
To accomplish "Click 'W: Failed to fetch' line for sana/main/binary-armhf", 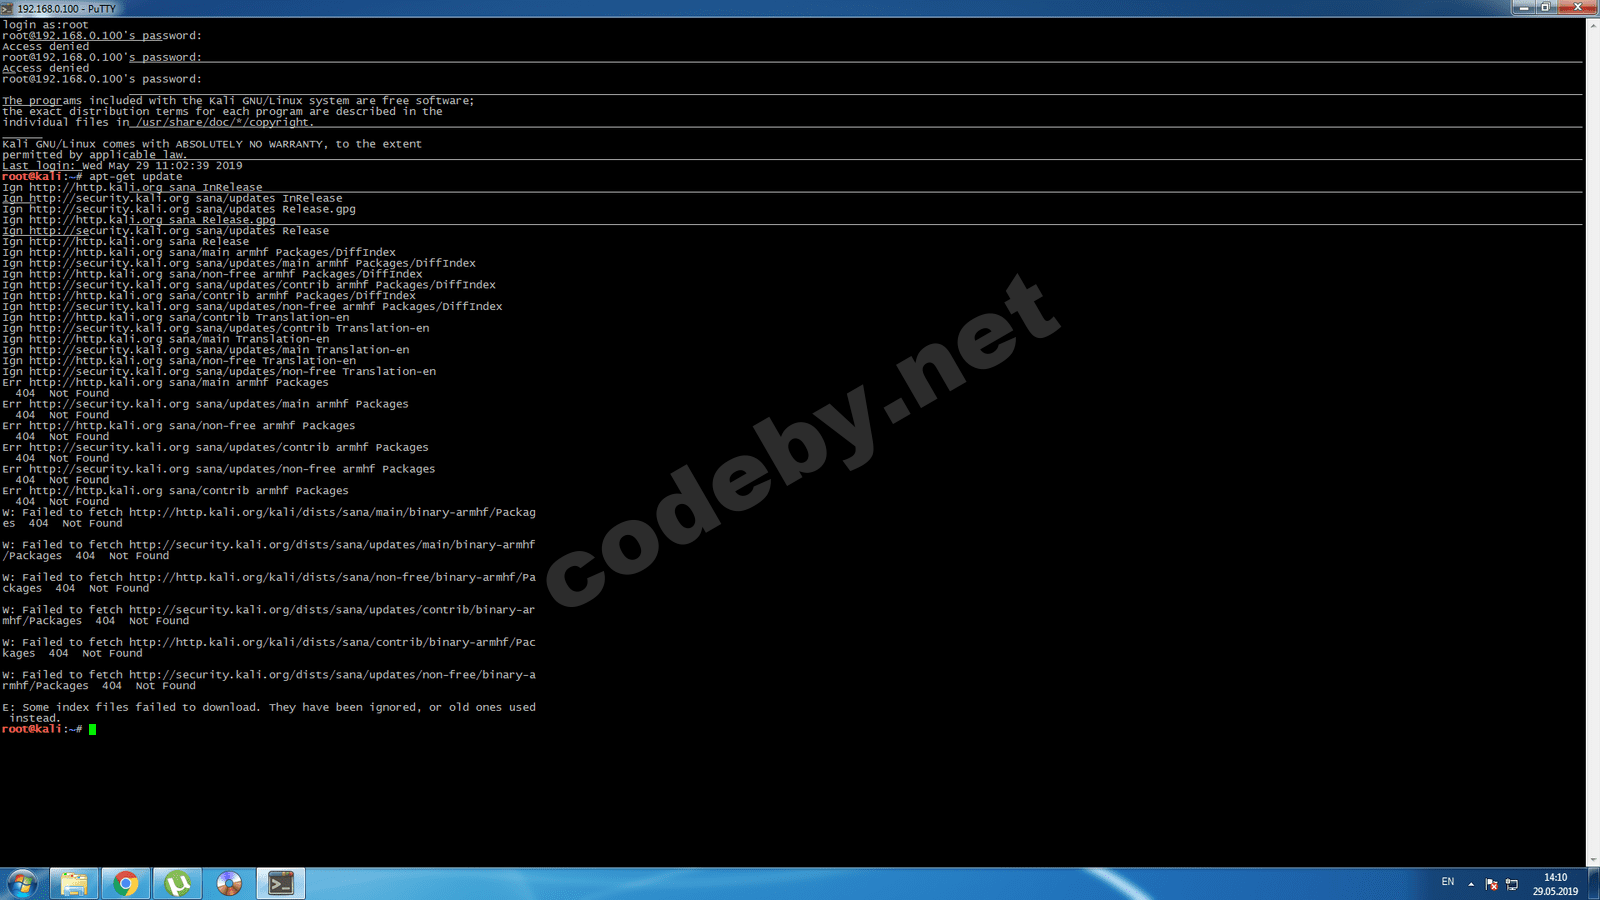I will click(x=269, y=513).
